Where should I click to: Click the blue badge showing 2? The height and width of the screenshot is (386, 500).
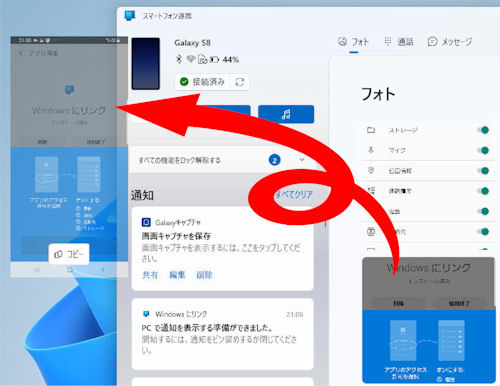[x=275, y=160]
